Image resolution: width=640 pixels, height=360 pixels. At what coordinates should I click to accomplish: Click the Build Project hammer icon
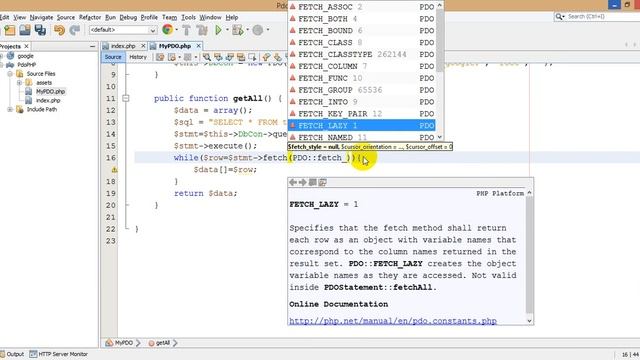tap(187, 30)
